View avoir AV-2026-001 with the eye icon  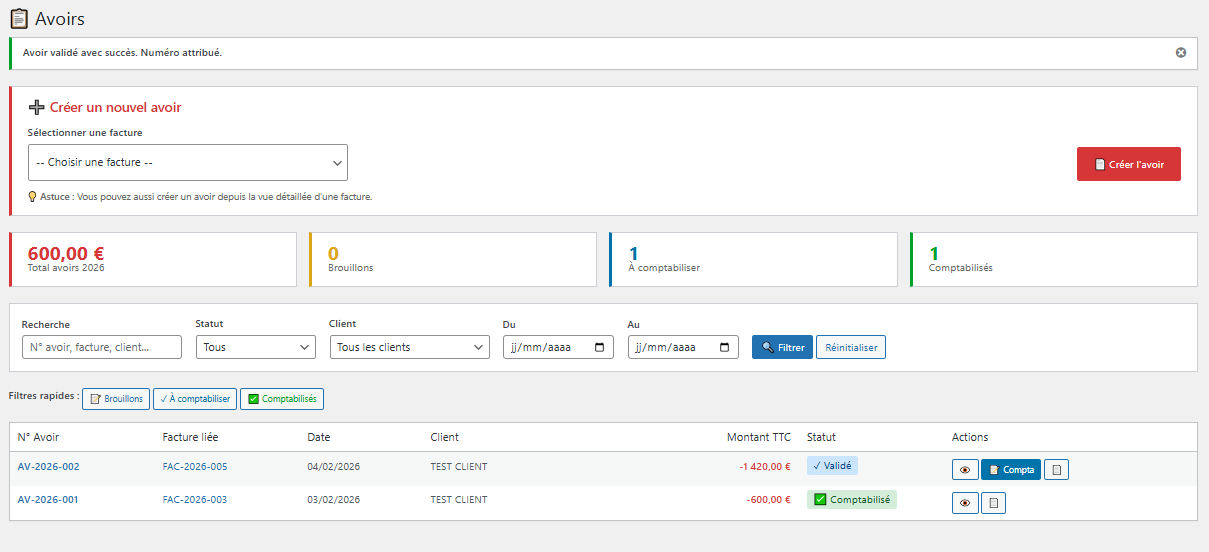pyautogui.click(x=965, y=503)
